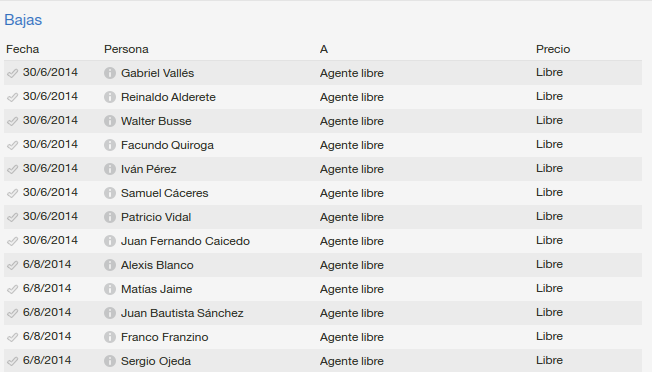Click the Fecha column header
The height and width of the screenshot is (372, 652).
coord(22,49)
